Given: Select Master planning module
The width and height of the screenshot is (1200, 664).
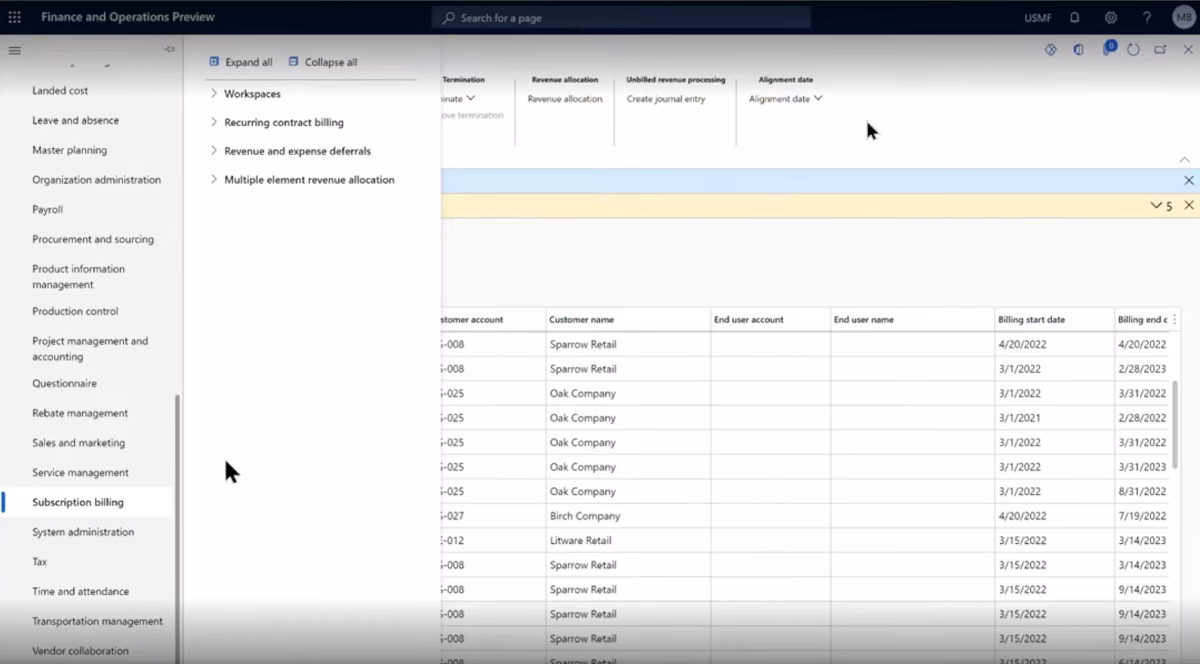Looking at the screenshot, I should (x=69, y=150).
